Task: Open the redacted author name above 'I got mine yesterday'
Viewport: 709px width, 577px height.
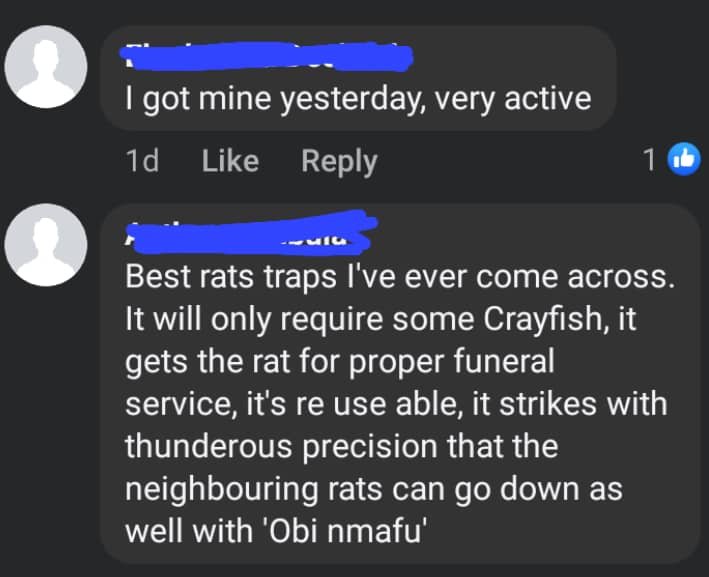Action: [260, 56]
